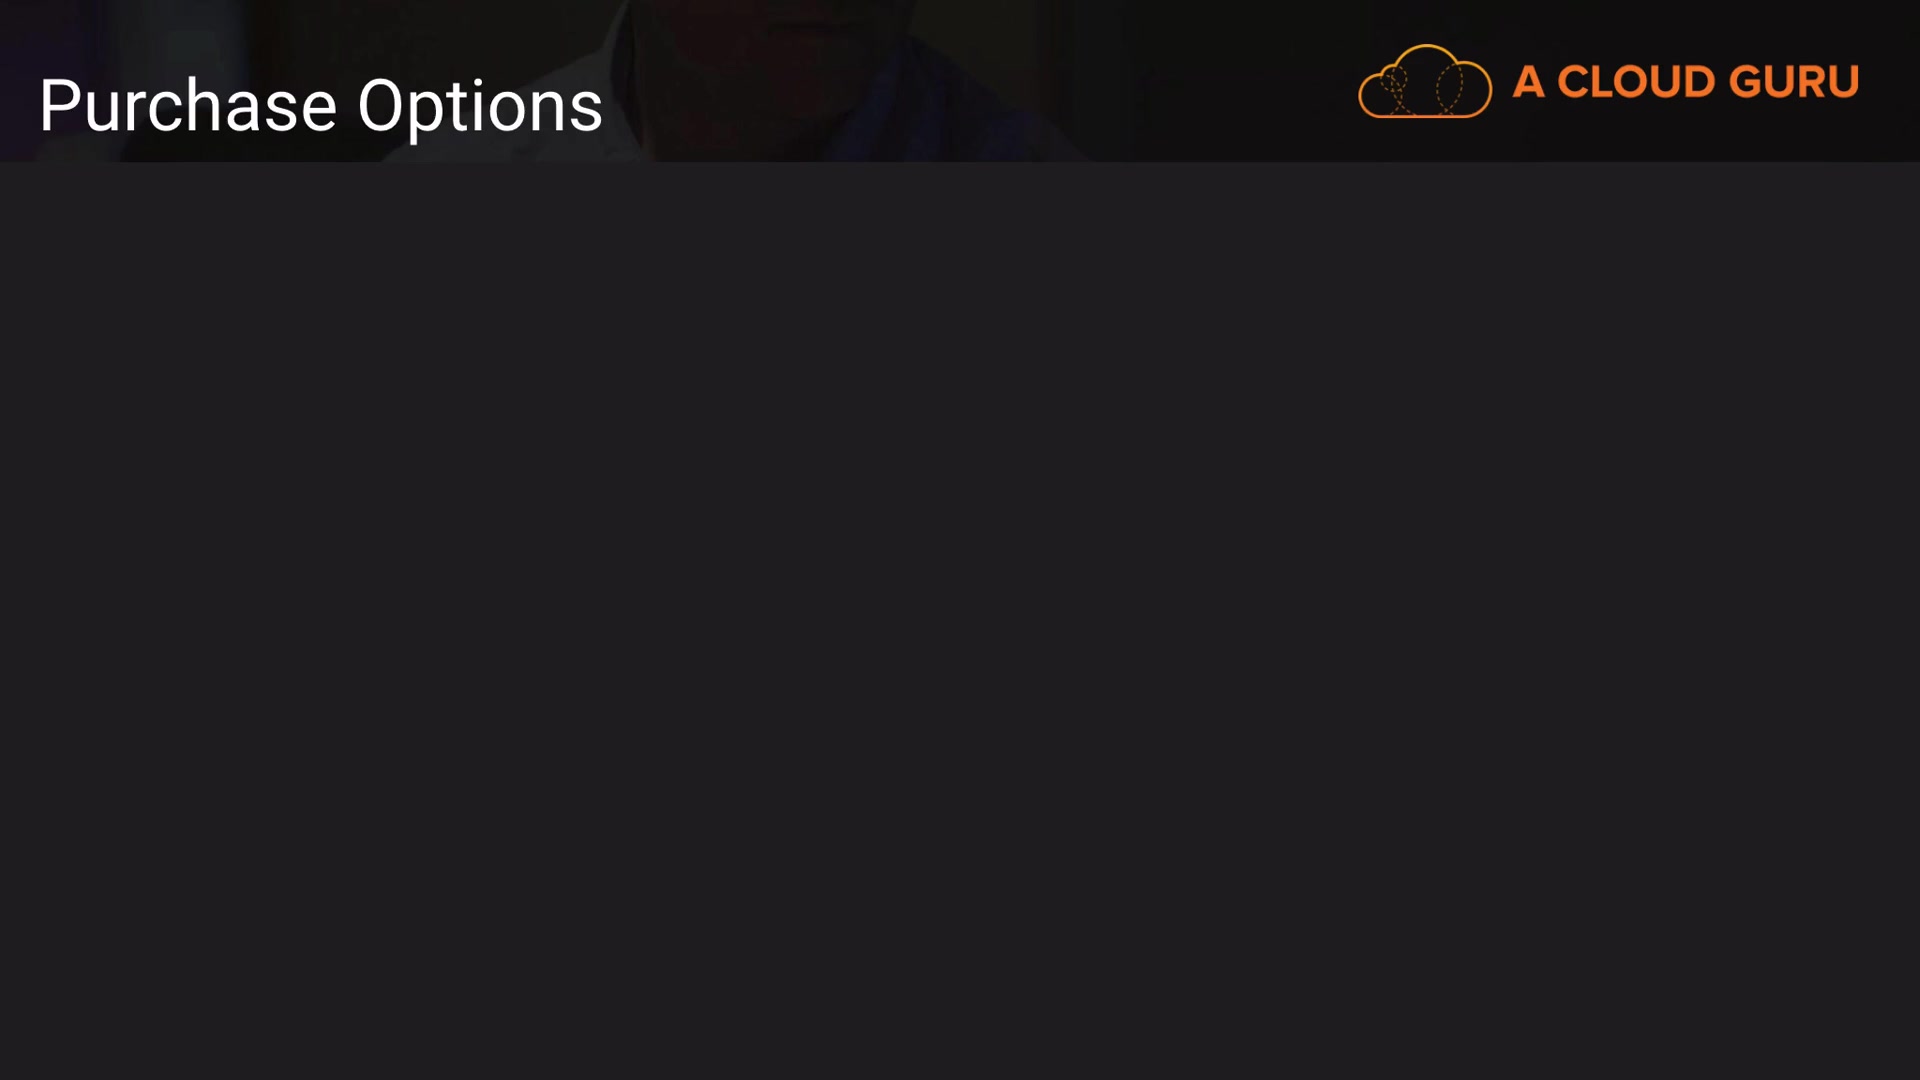Click the Purchase Options slide title

(x=320, y=106)
